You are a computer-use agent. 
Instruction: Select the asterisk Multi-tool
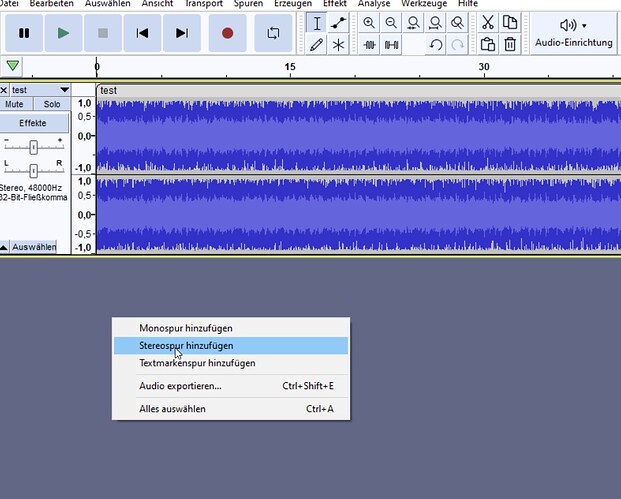coord(338,45)
